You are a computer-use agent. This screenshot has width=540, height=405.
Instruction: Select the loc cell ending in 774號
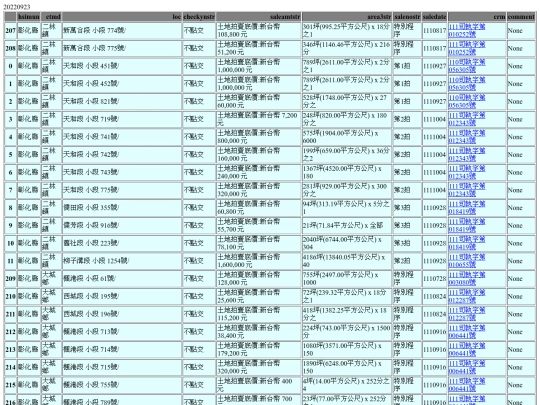coord(122,30)
